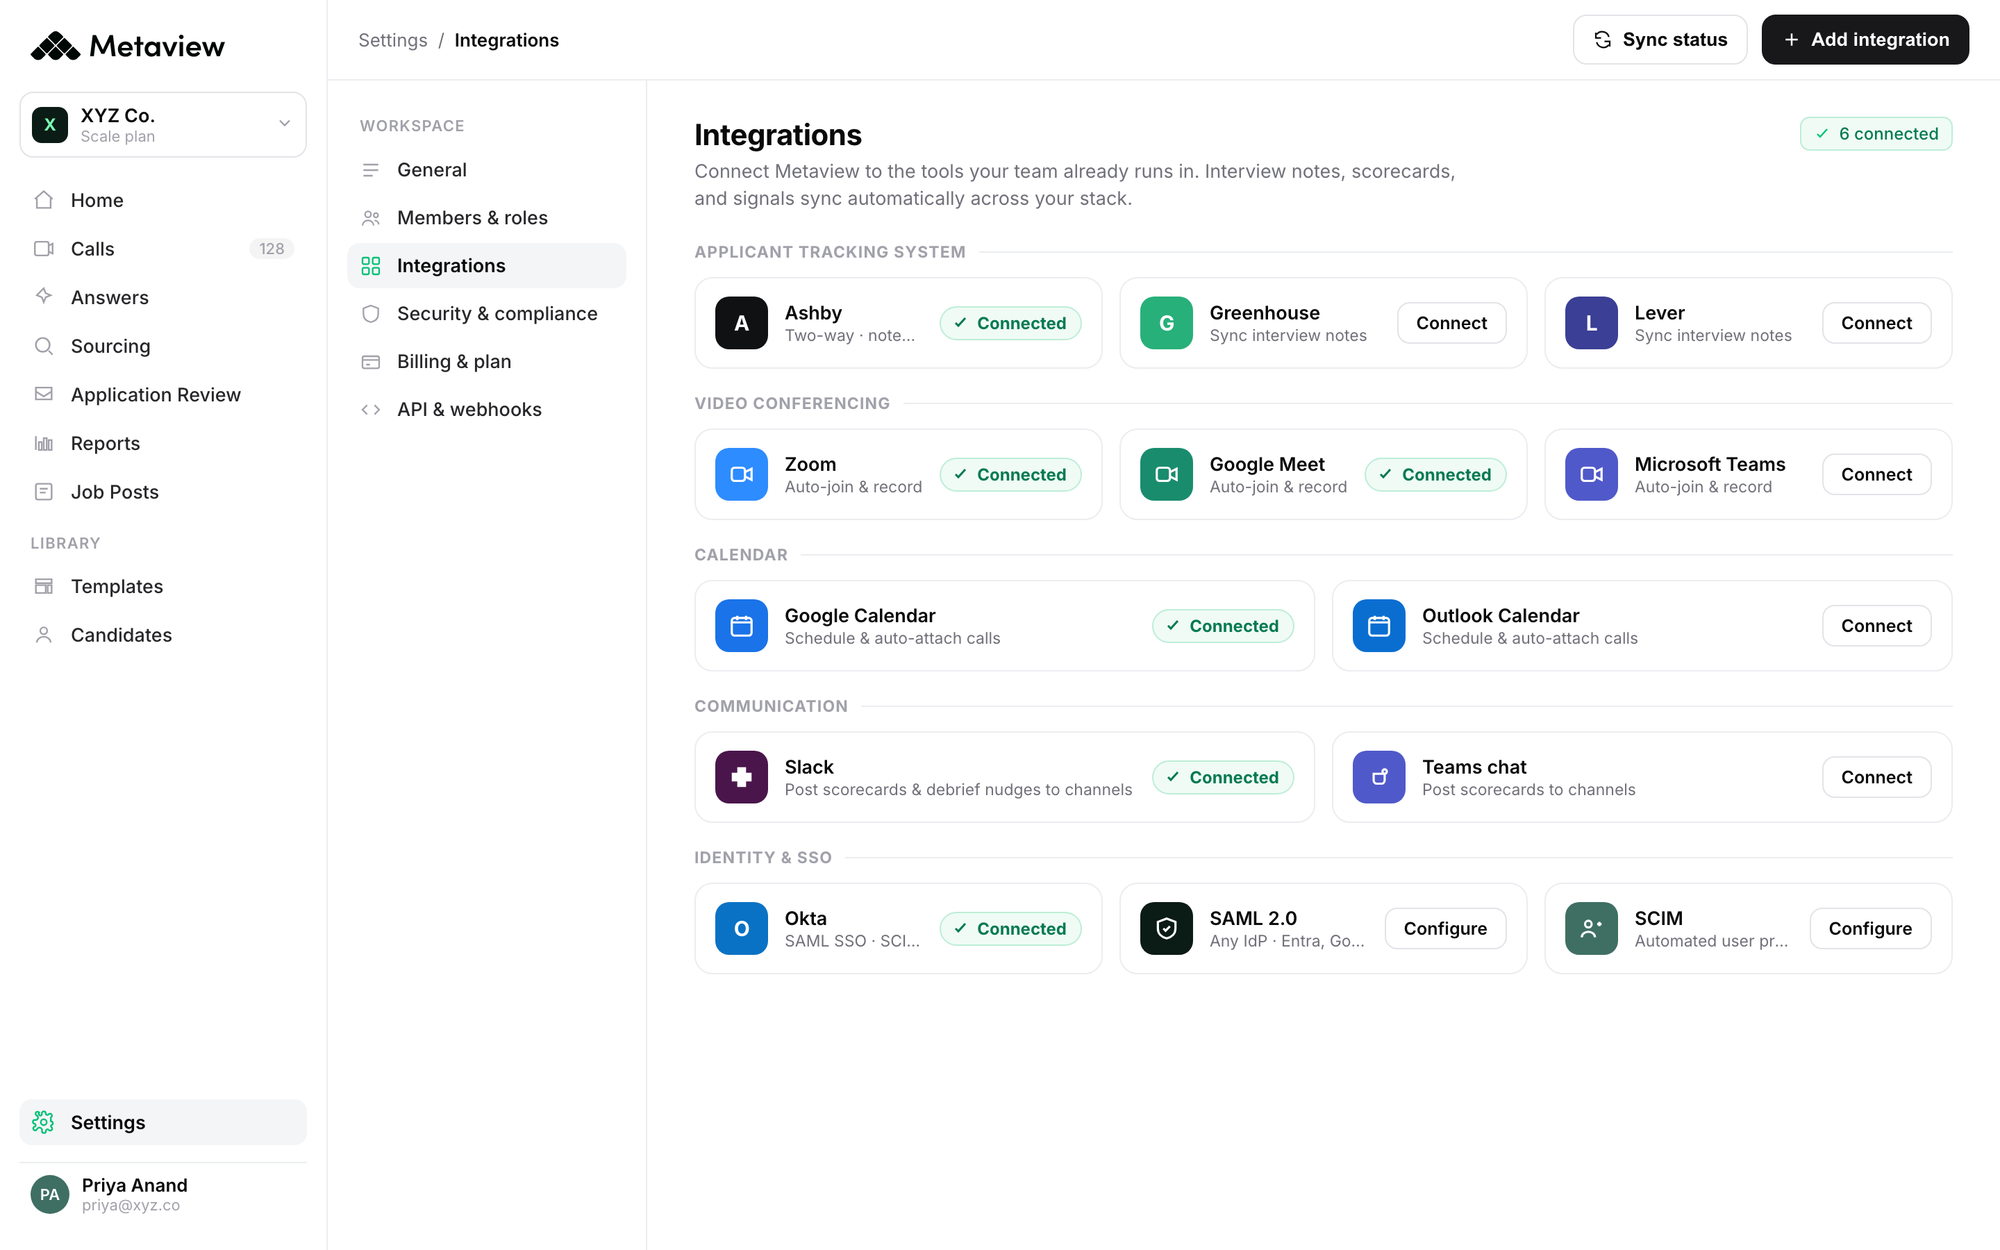Click the Calls 128 count badge
The height and width of the screenshot is (1250, 2000).
(x=271, y=249)
